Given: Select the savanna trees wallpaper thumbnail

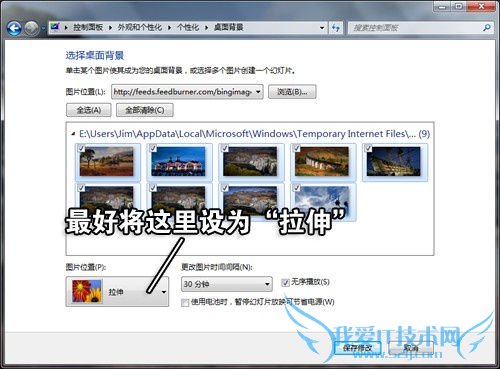Looking at the screenshot, I should click(x=107, y=162).
